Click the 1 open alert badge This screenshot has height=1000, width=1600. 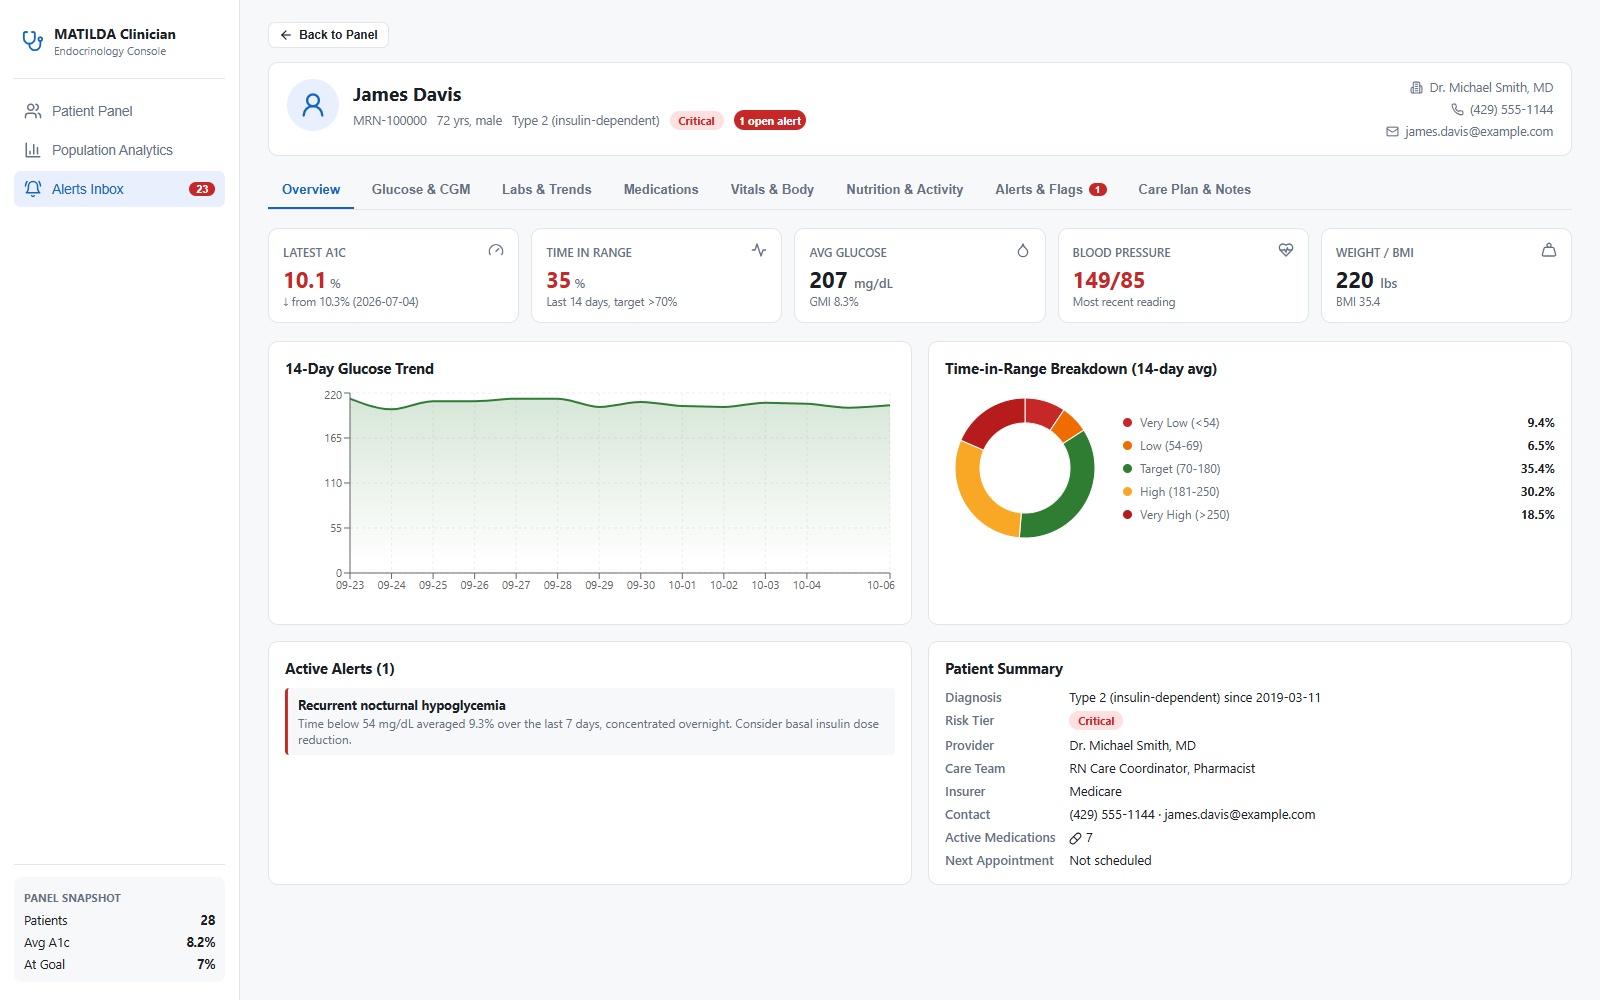tap(770, 121)
